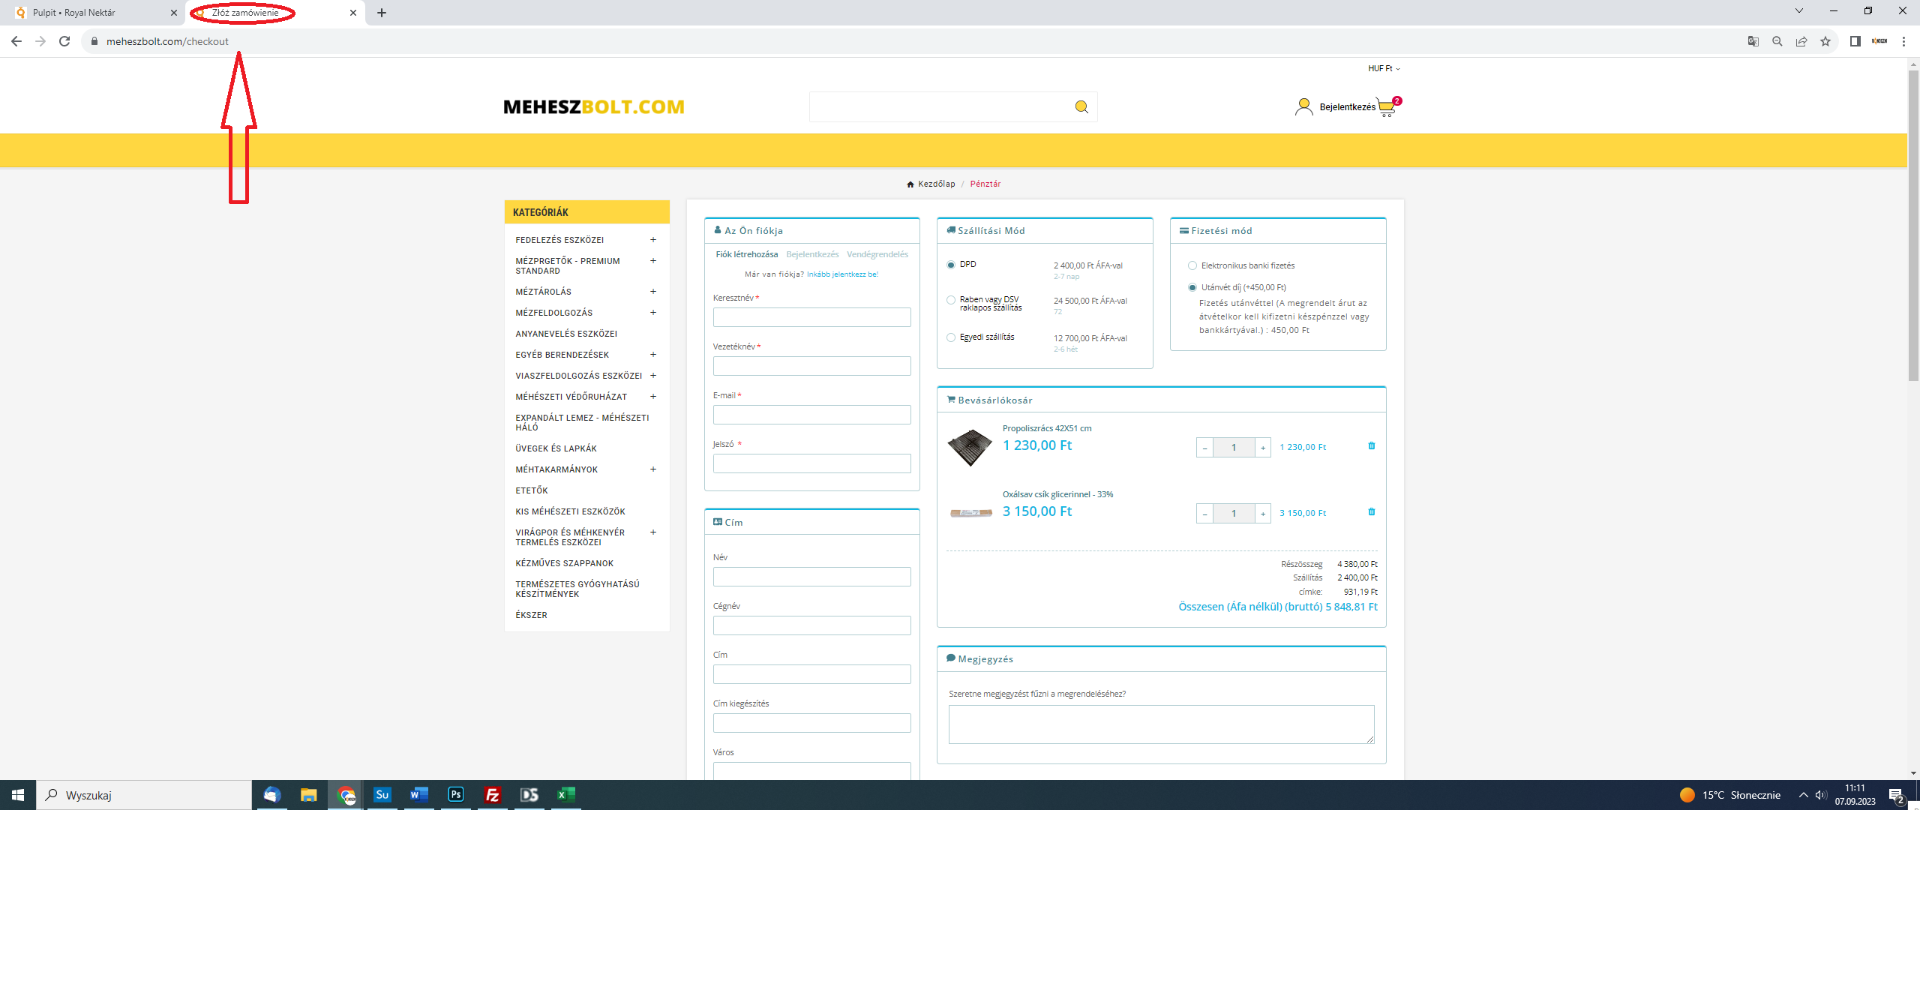1920x990 pixels.
Task: Expand the Méhtakarmányok category
Action: 653,470
